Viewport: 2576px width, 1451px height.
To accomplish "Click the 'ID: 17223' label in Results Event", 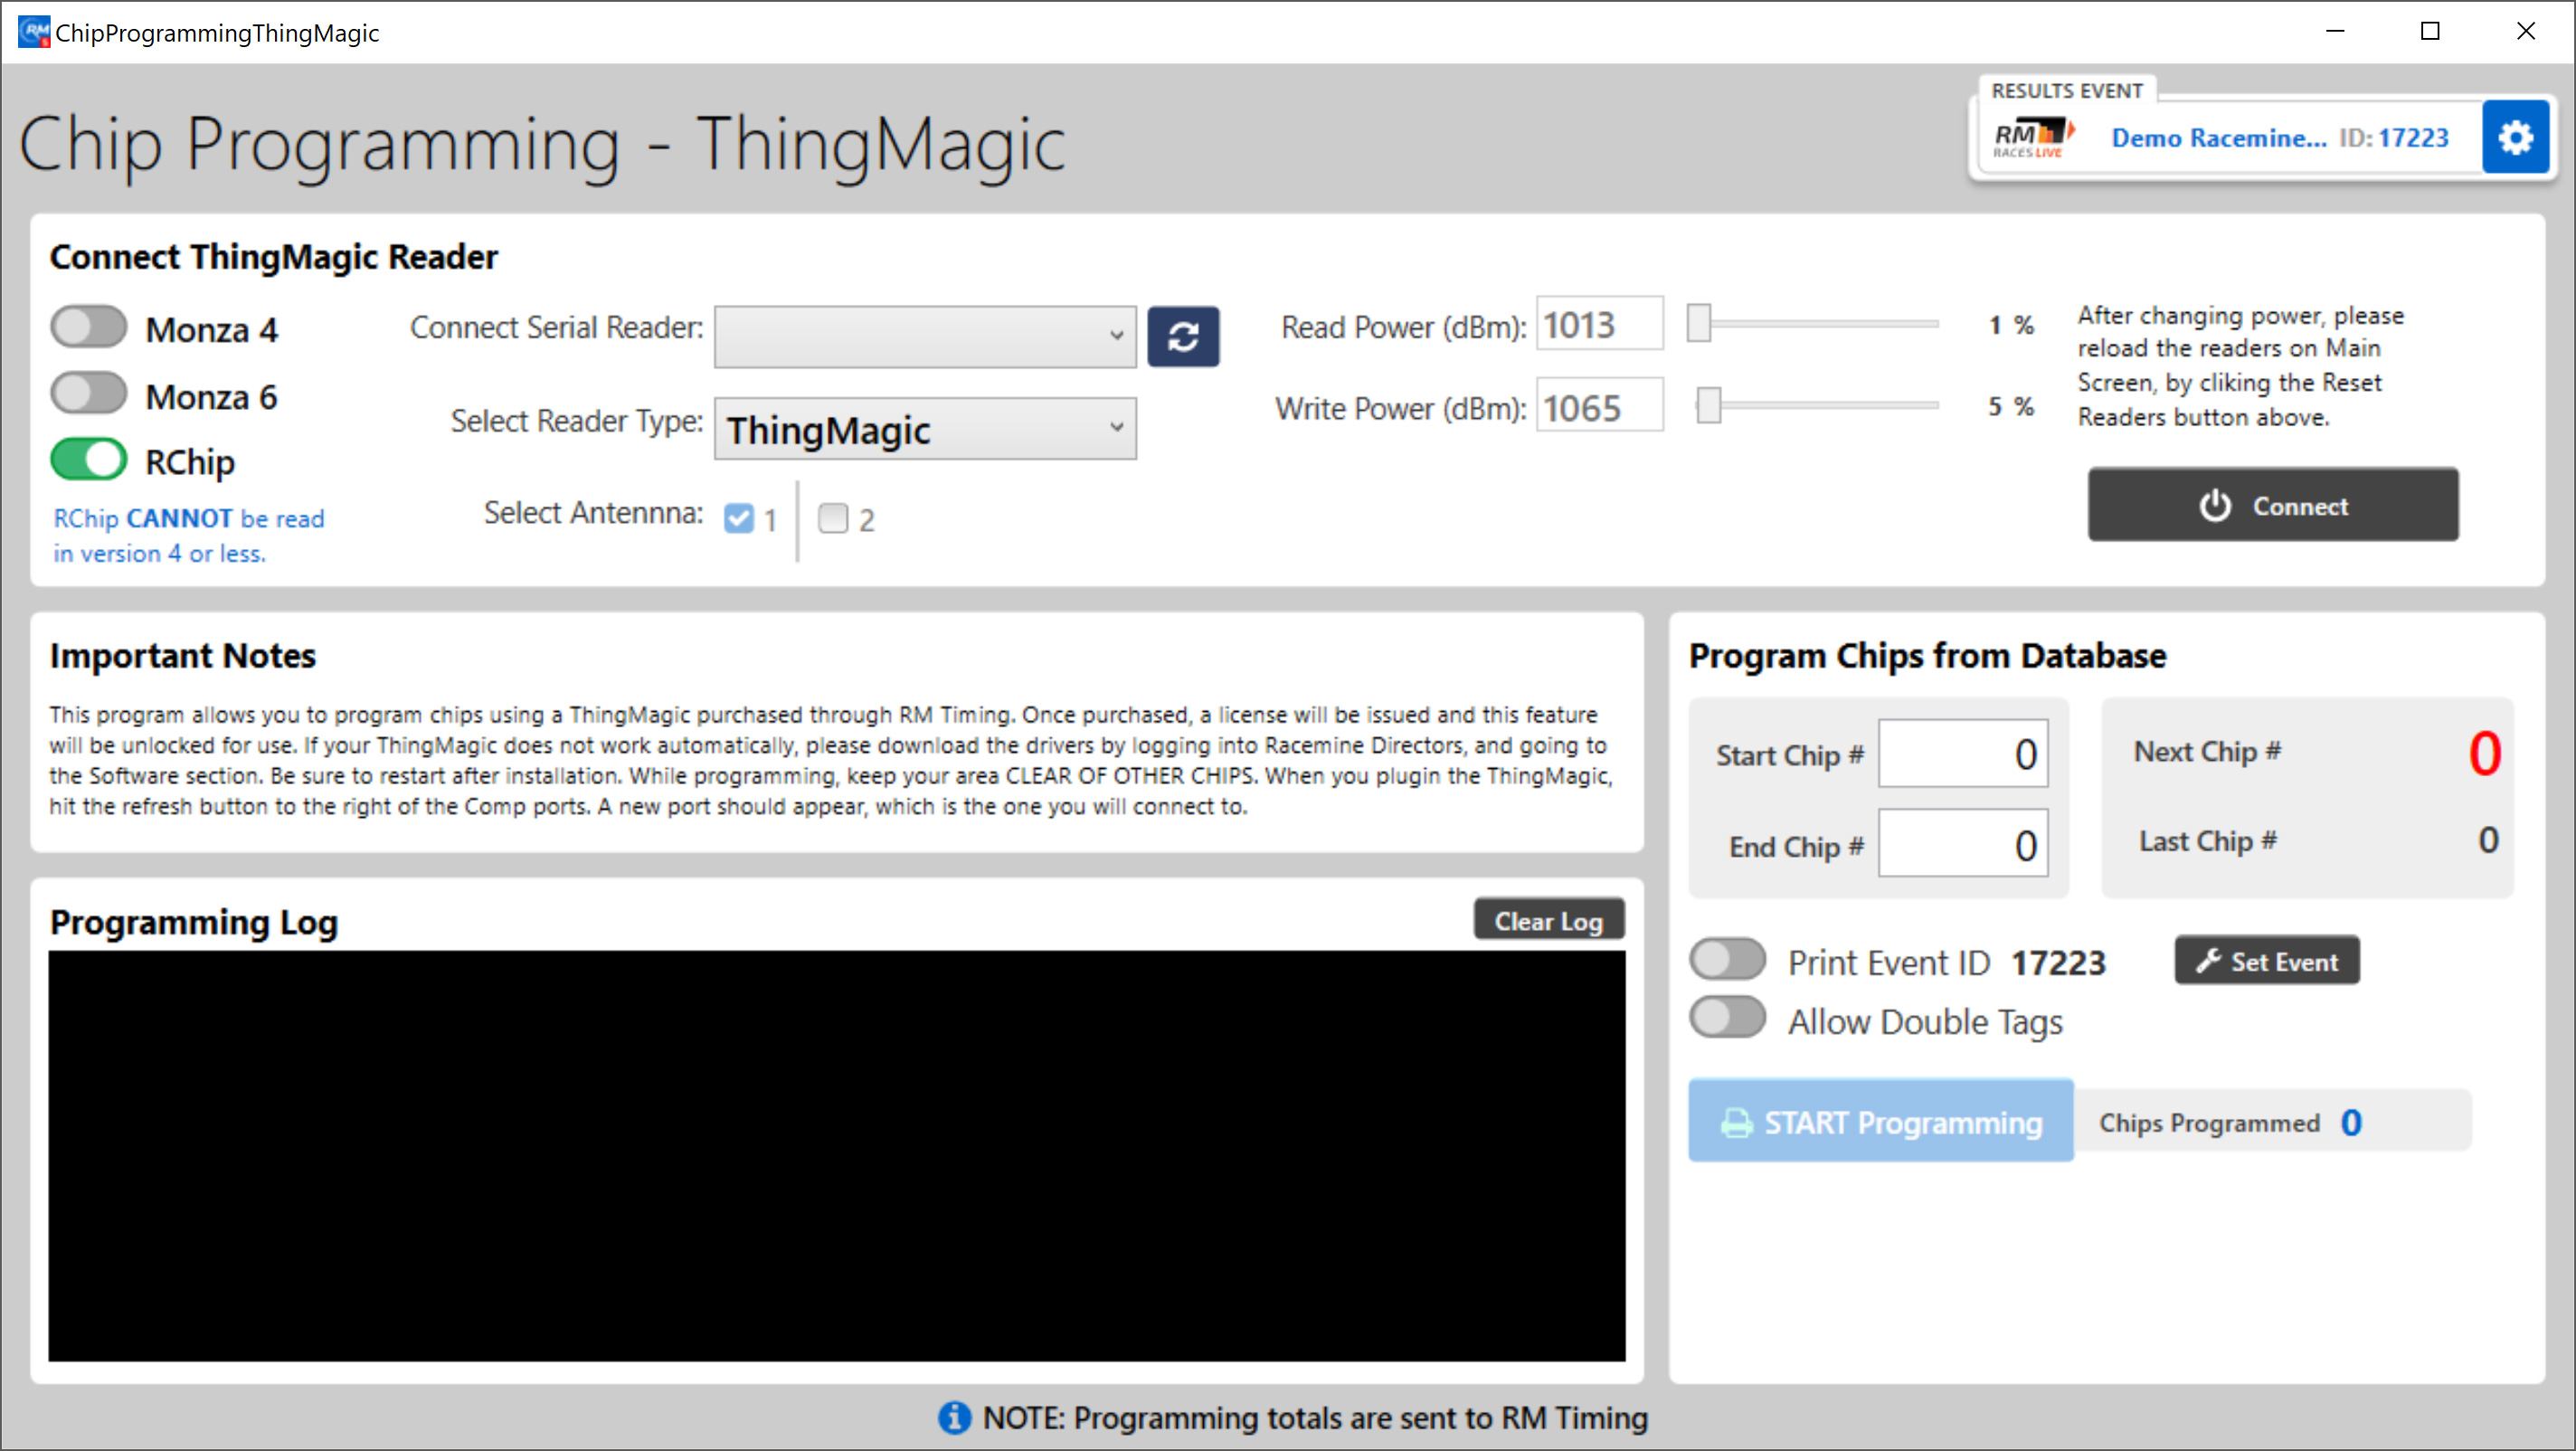I will pyautogui.click(x=2393, y=138).
